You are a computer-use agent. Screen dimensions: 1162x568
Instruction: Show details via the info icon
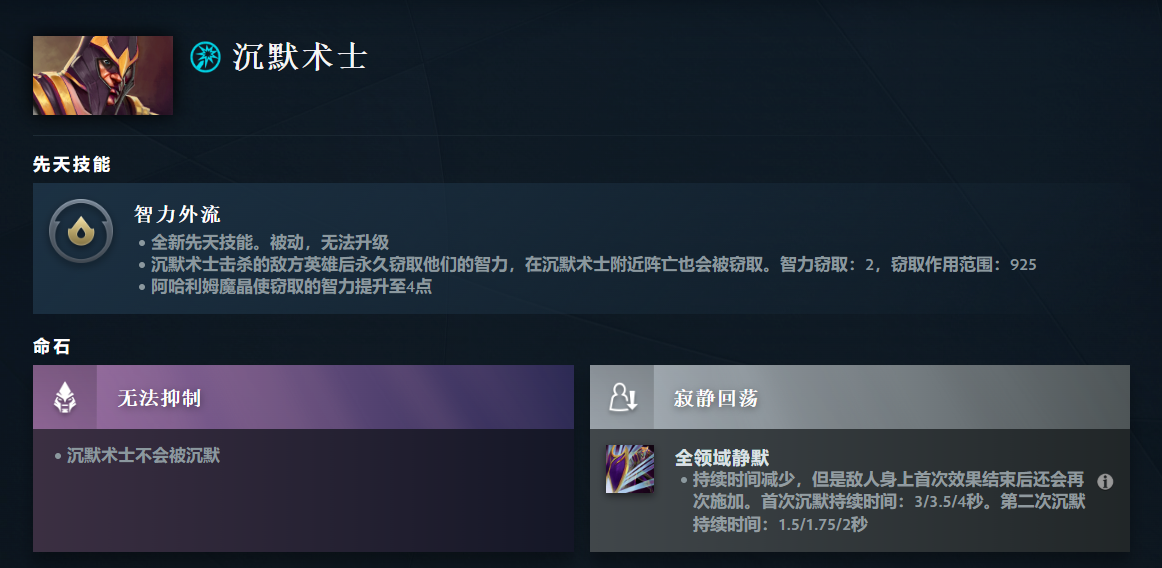pyautogui.click(x=1105, y=482)
